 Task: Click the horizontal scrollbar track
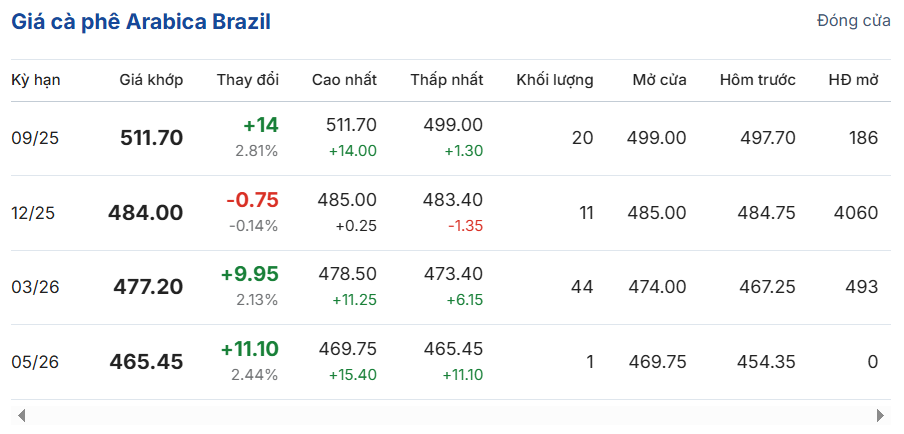pos(451,415)
